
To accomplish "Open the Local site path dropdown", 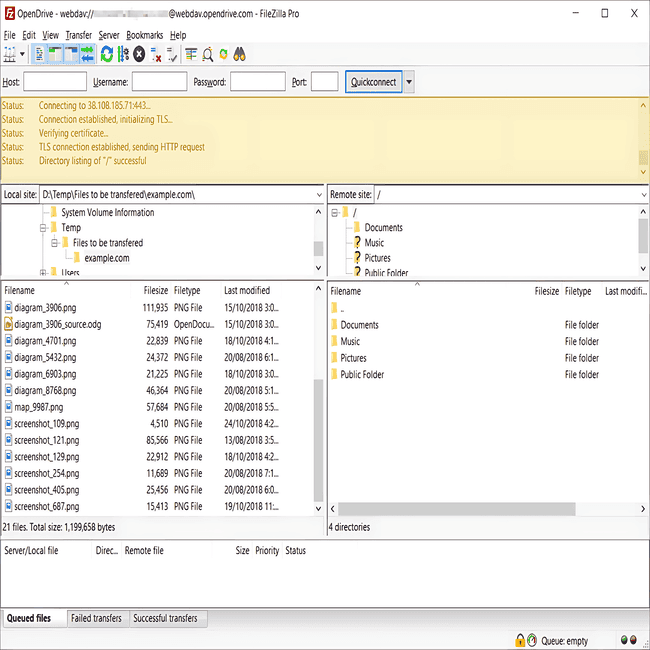I will (x=319, y=195).
